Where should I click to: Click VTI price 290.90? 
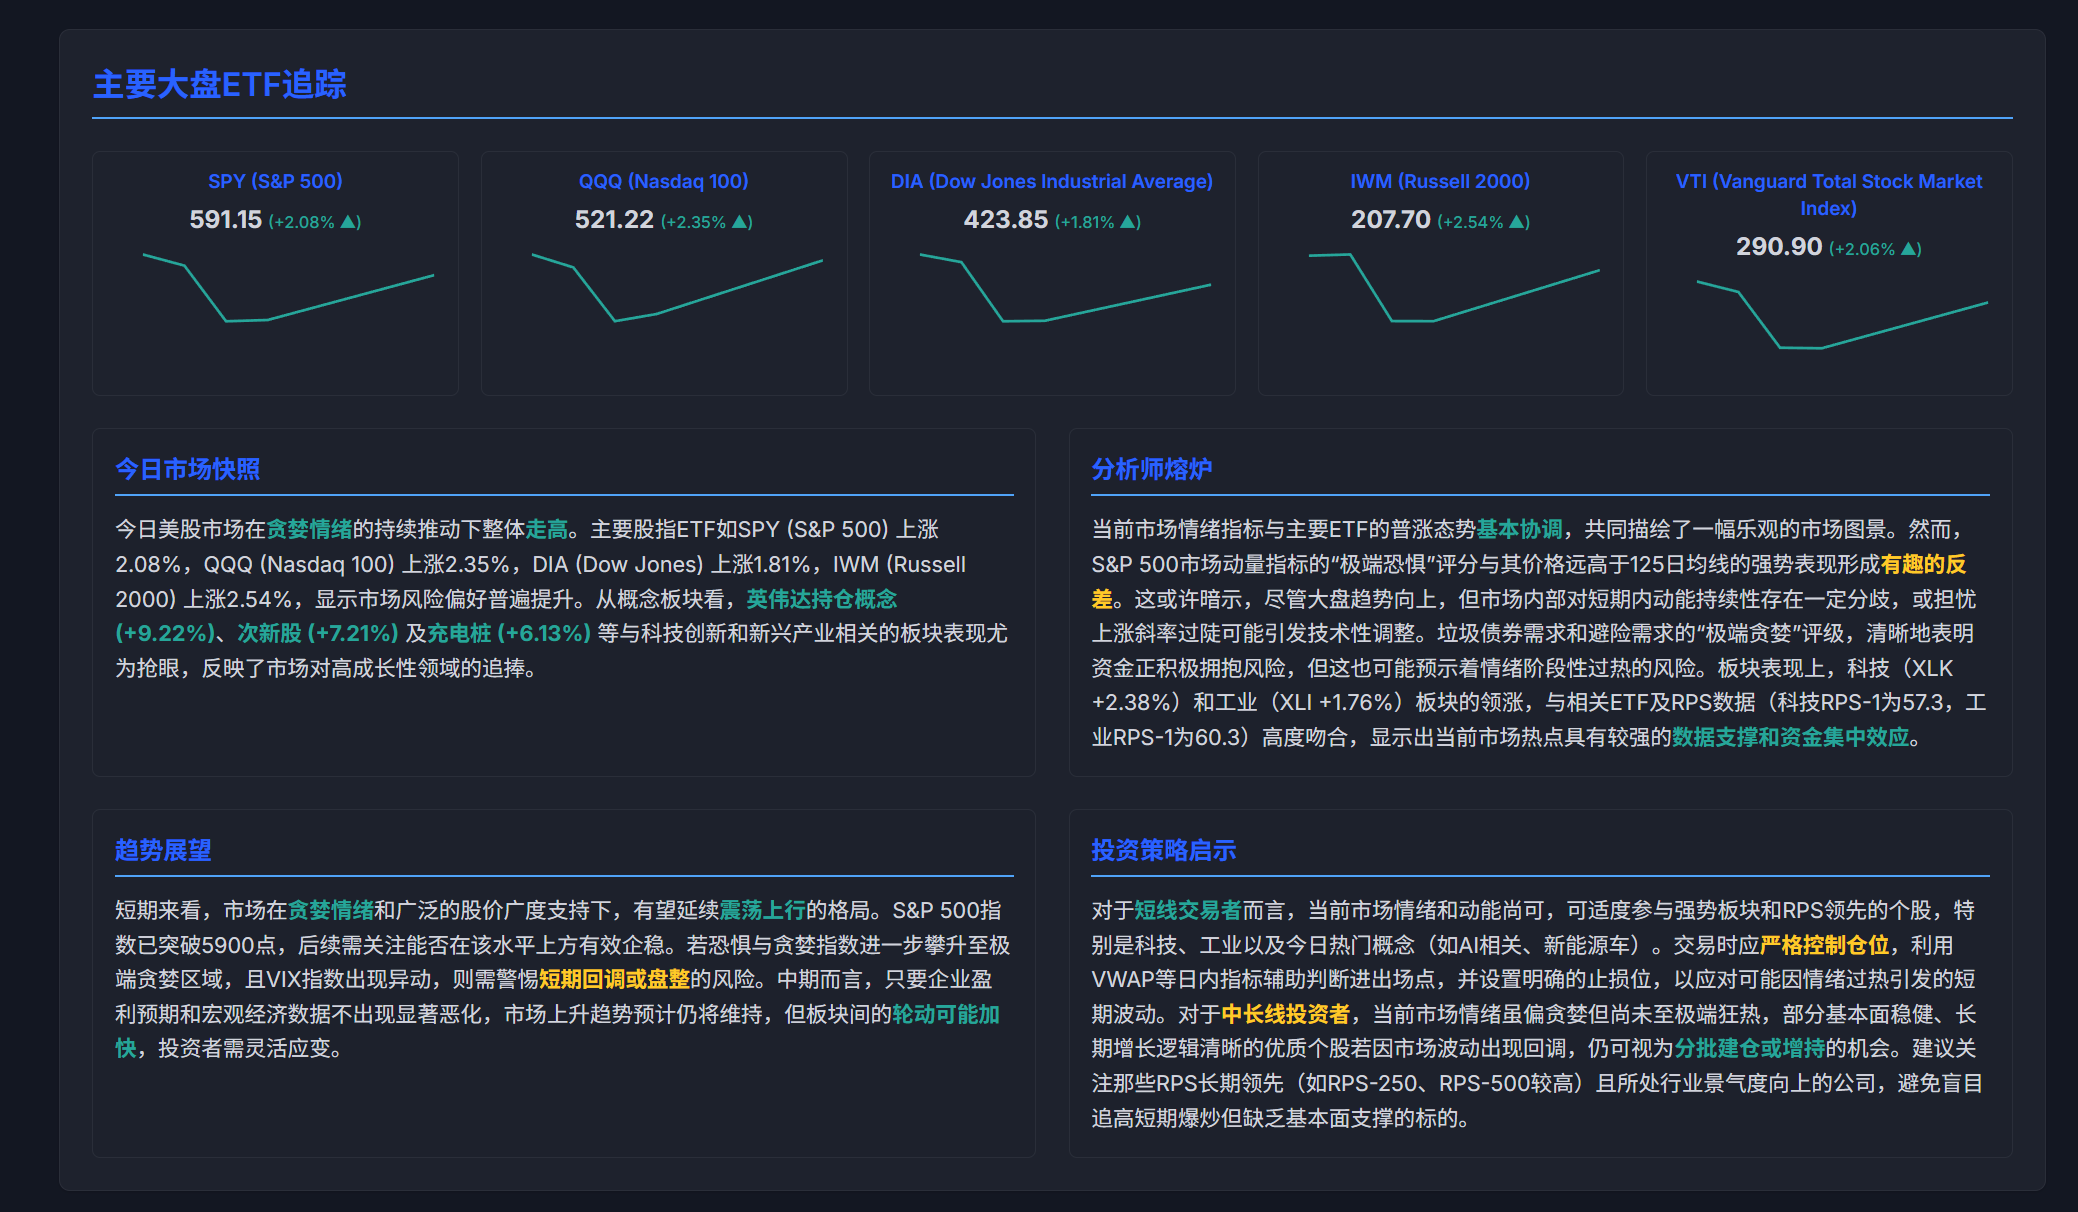(1779, 246)
